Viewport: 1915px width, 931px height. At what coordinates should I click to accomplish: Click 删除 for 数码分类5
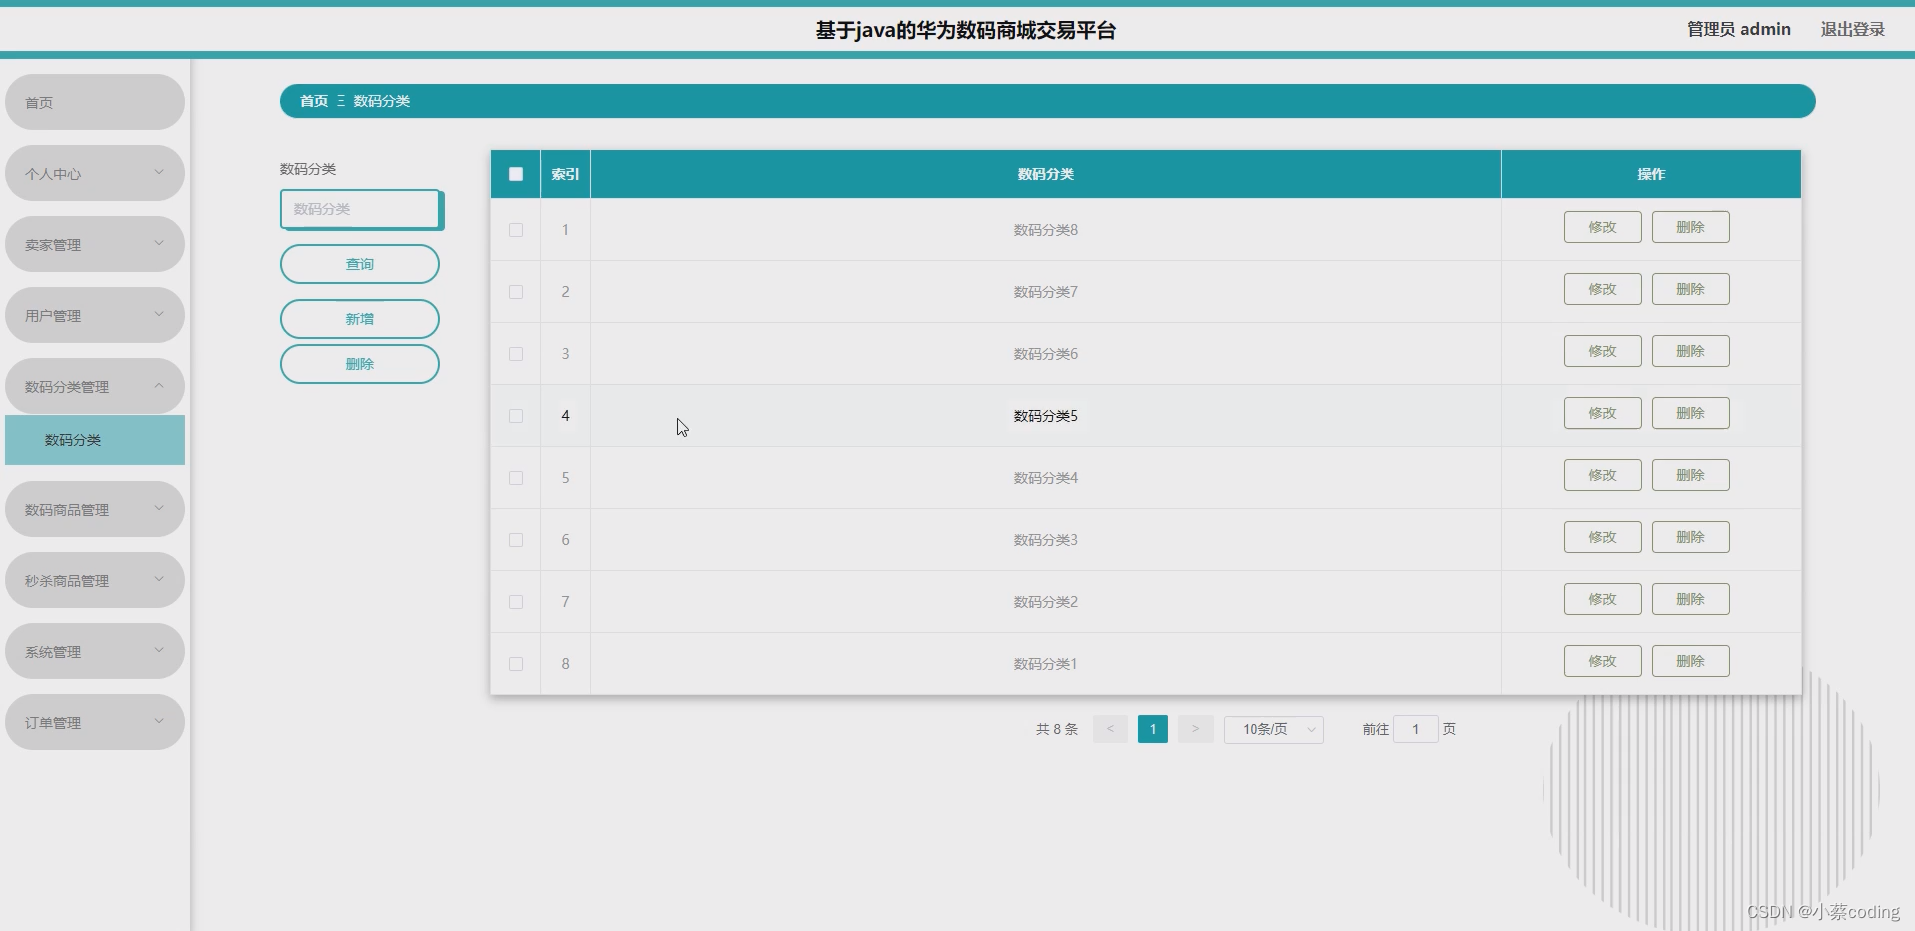[x=1691, y=413]
